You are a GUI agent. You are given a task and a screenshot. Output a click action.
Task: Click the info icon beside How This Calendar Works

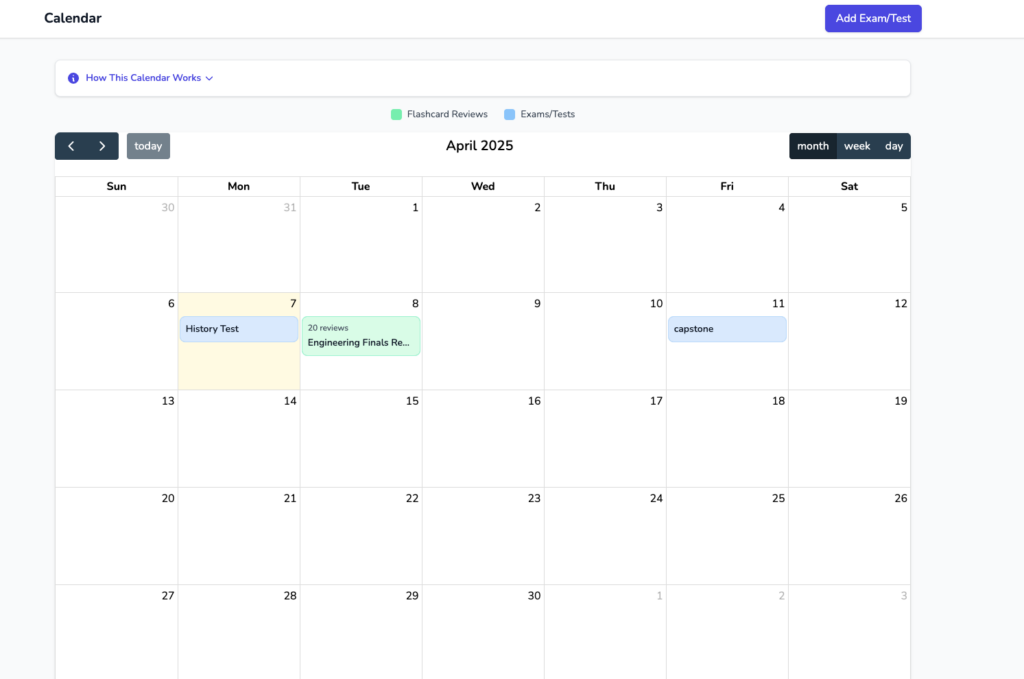click(x=73, y=78)
